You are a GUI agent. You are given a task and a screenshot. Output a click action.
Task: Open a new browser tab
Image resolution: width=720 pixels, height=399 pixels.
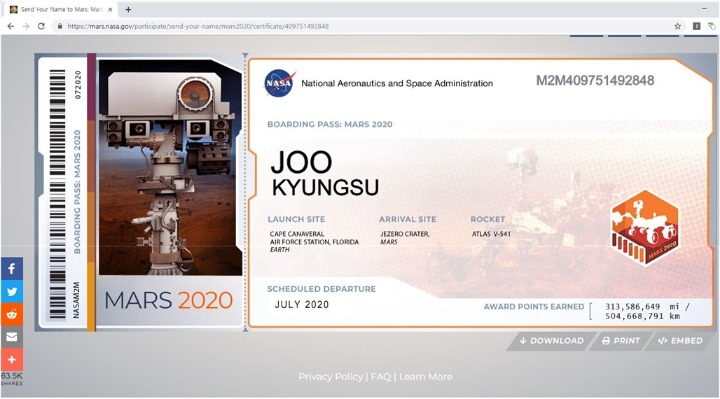click(x=128, y=9)
